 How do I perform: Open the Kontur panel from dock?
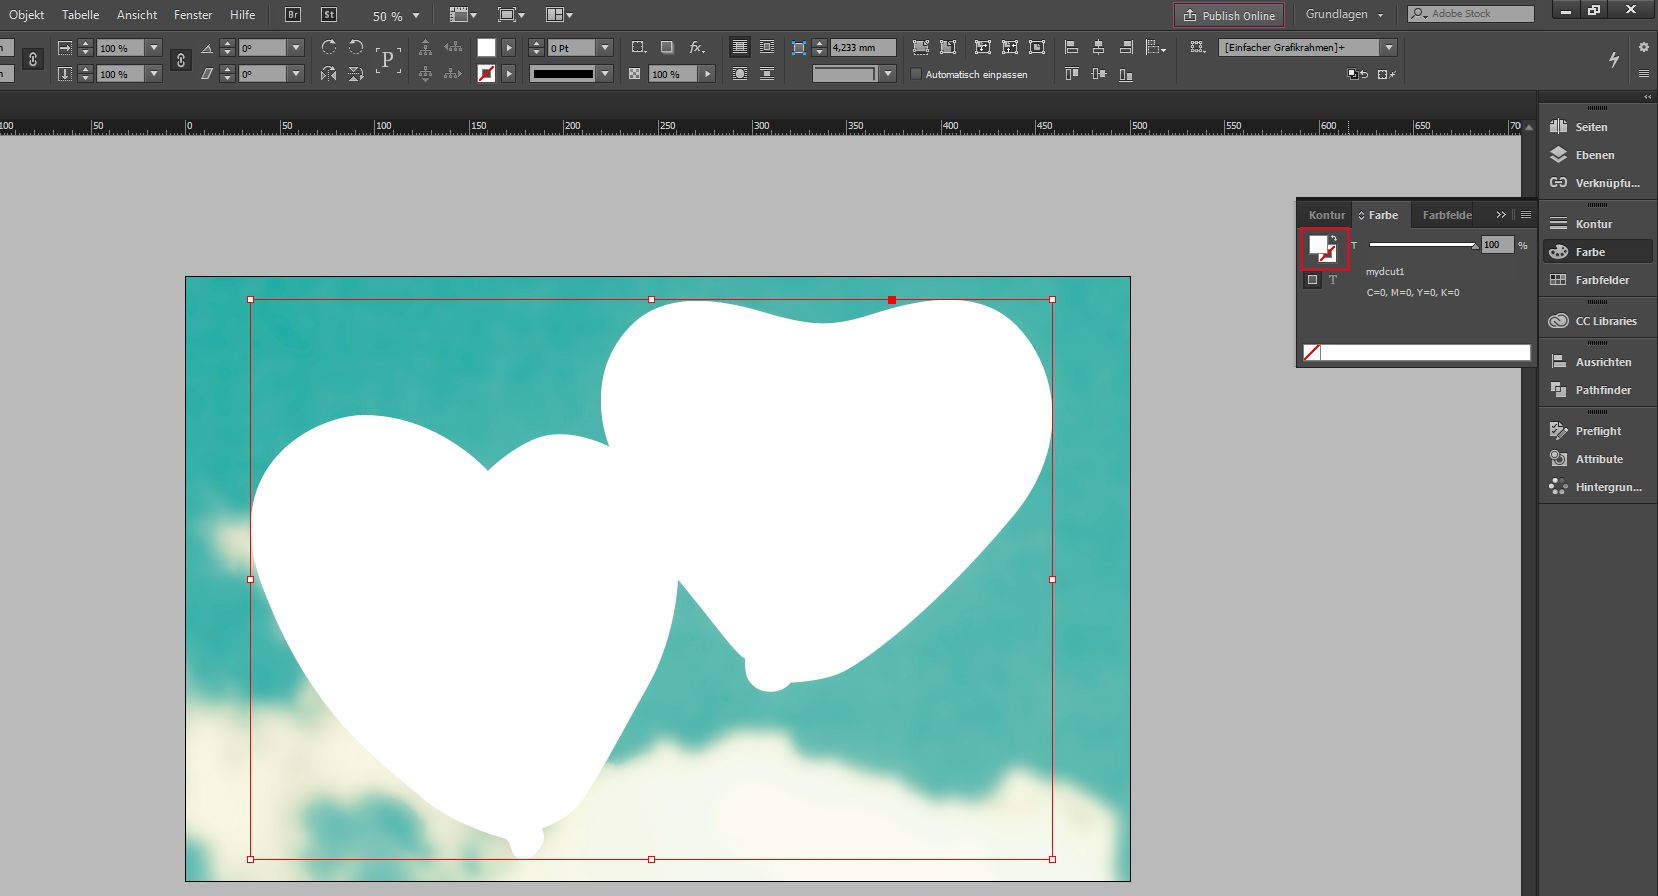[1597, 224]
